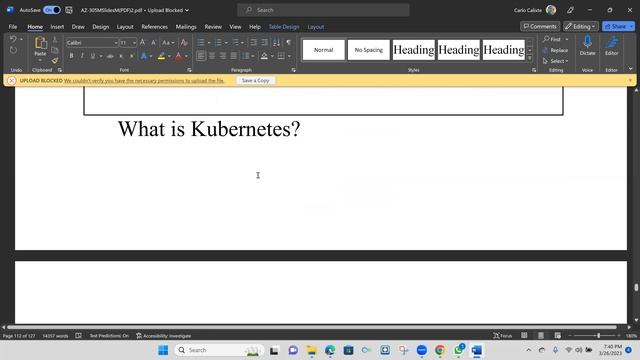
Task: Expand the Styles gallery
Action: click(530, 59)
